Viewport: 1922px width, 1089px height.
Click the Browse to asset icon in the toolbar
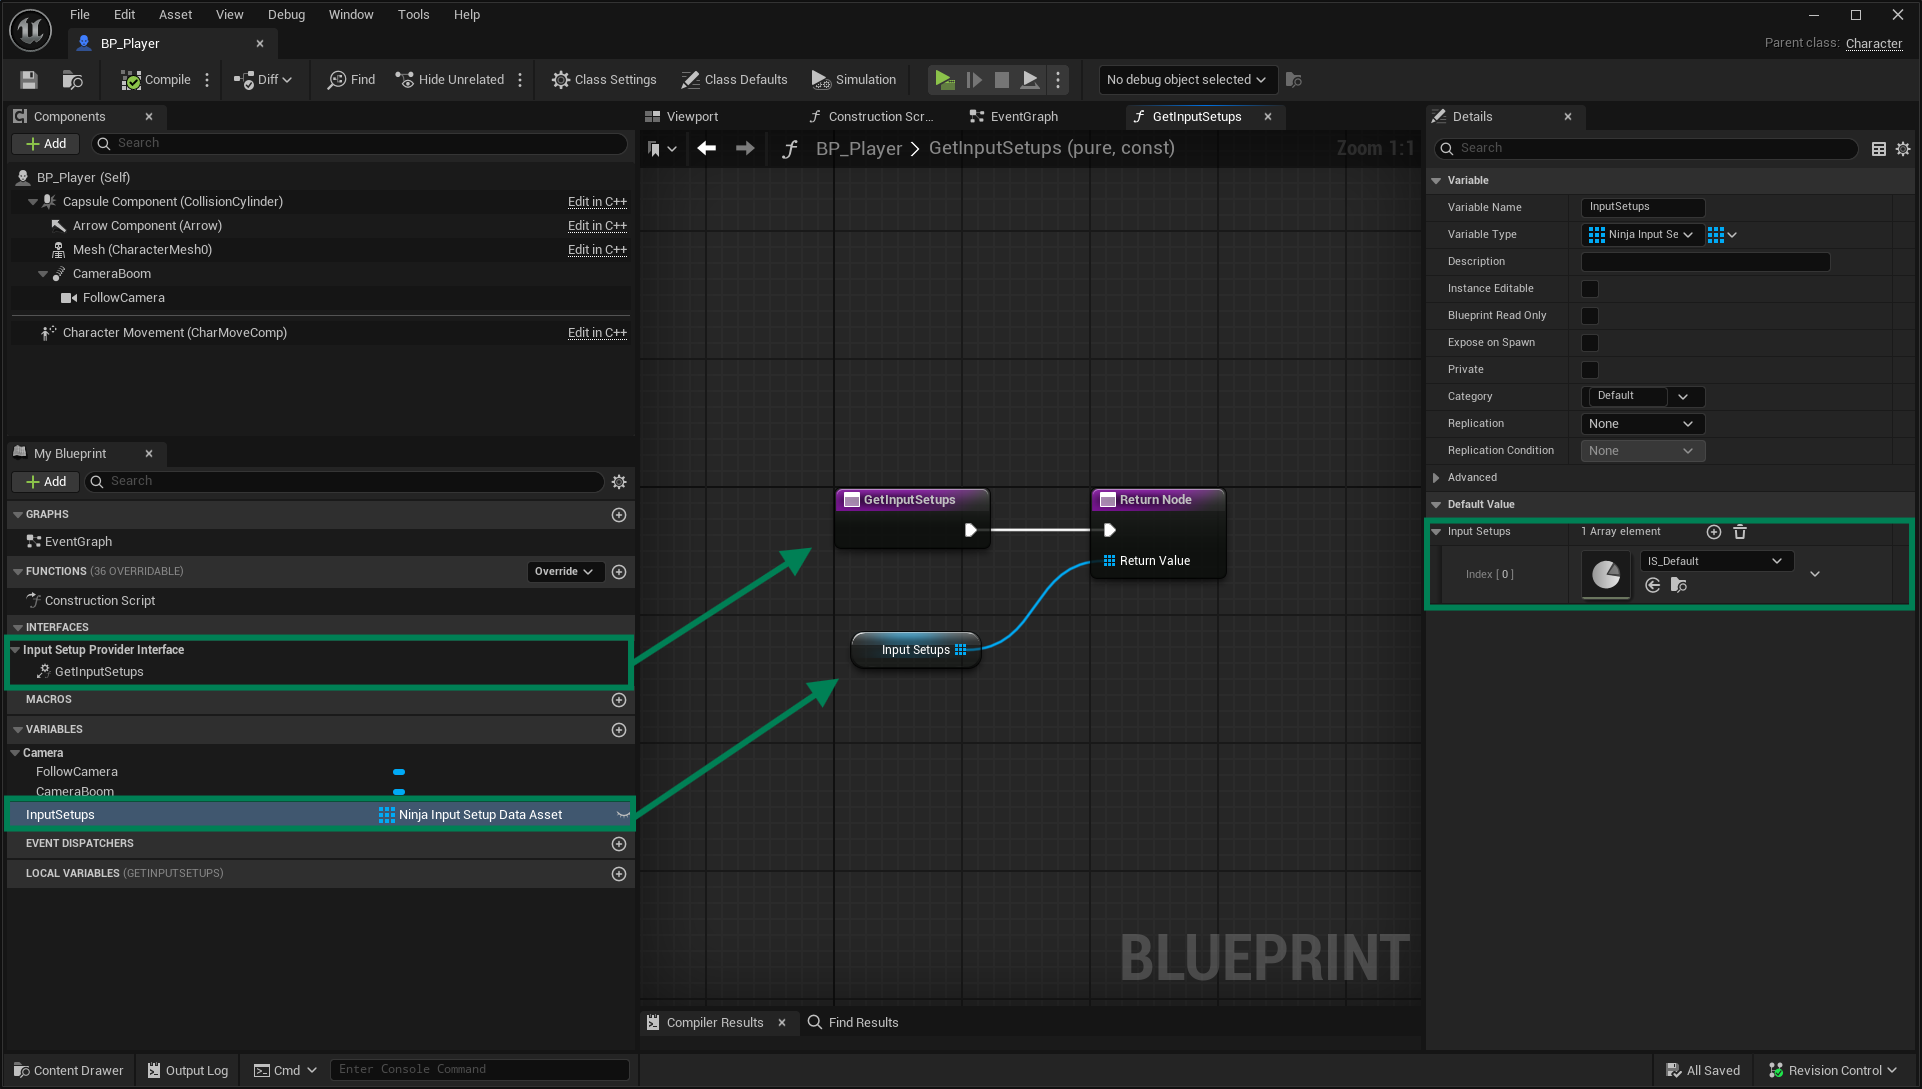pos(72,80)
